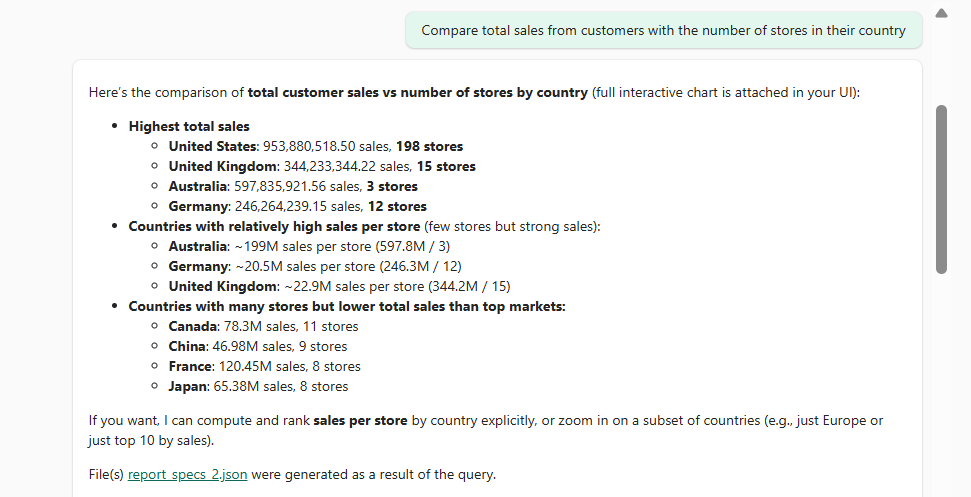Viewport: 971px width, 497px height.
Task: Click the user message about comparing total sales
Action: coord(663,30)
